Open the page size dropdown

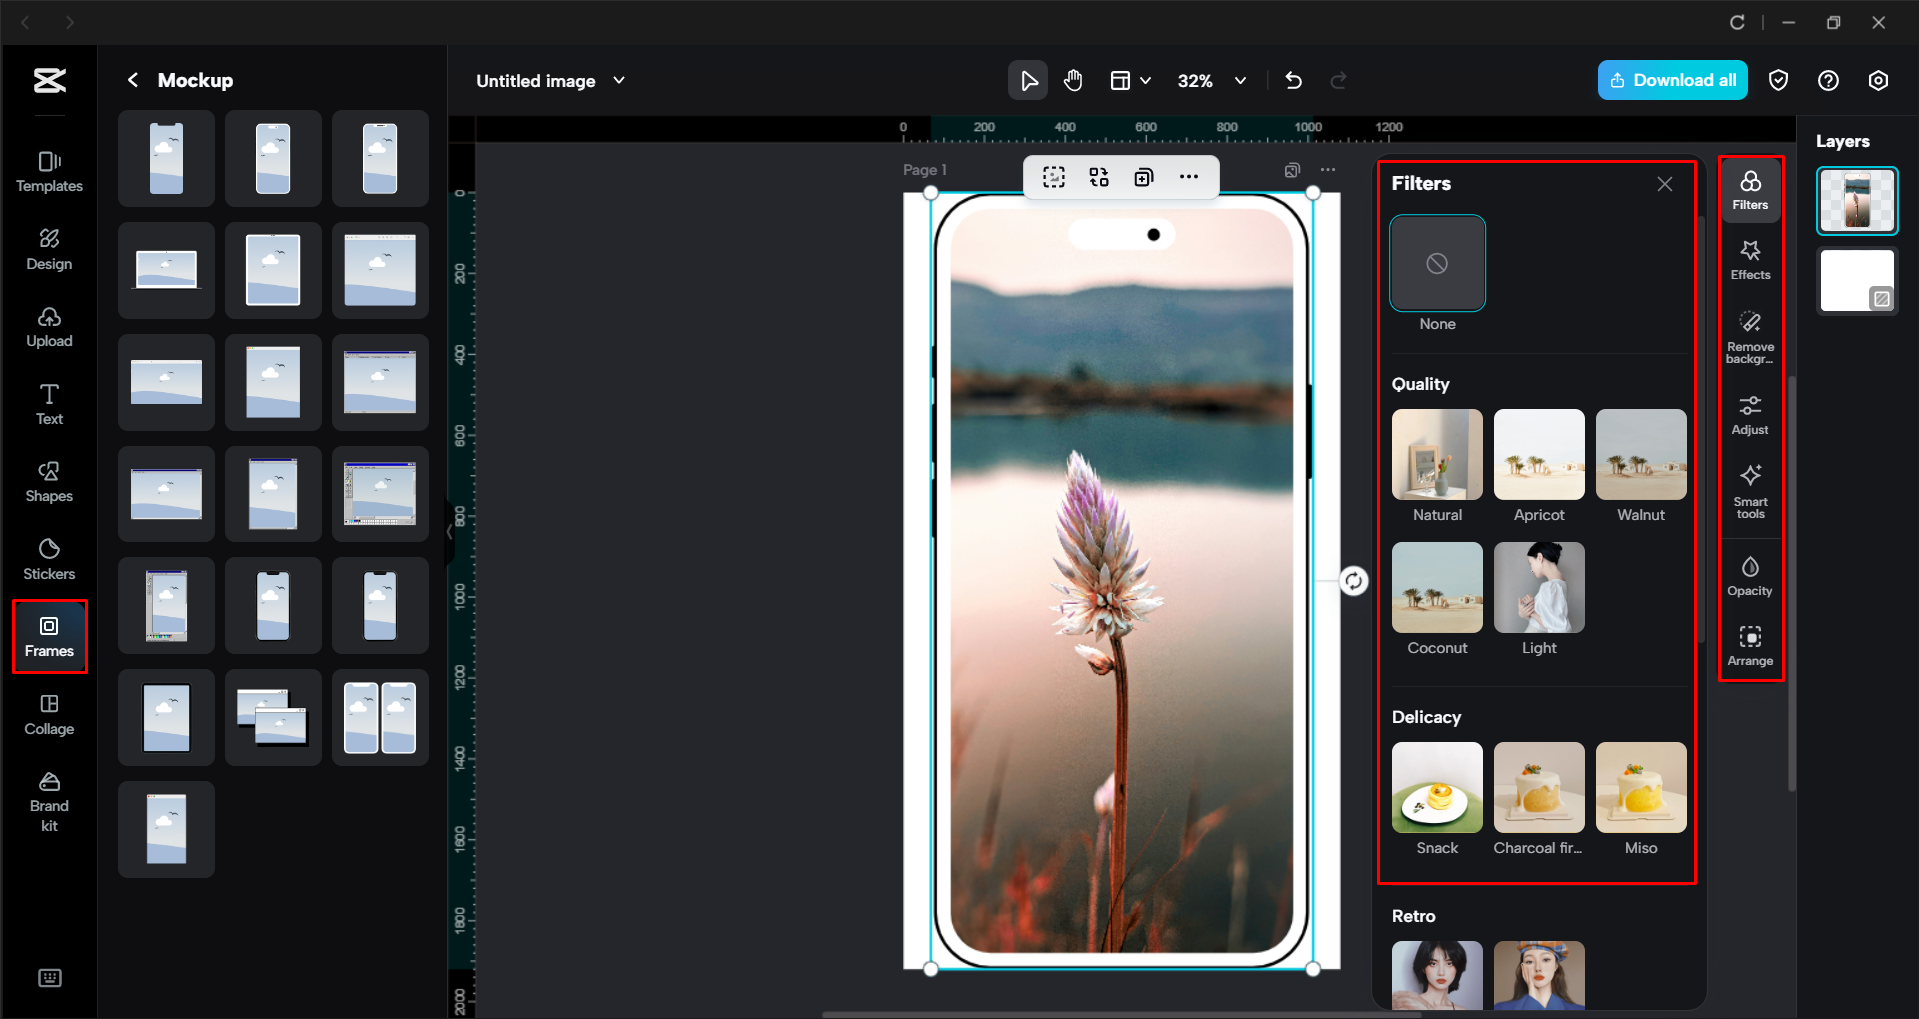1130,80
